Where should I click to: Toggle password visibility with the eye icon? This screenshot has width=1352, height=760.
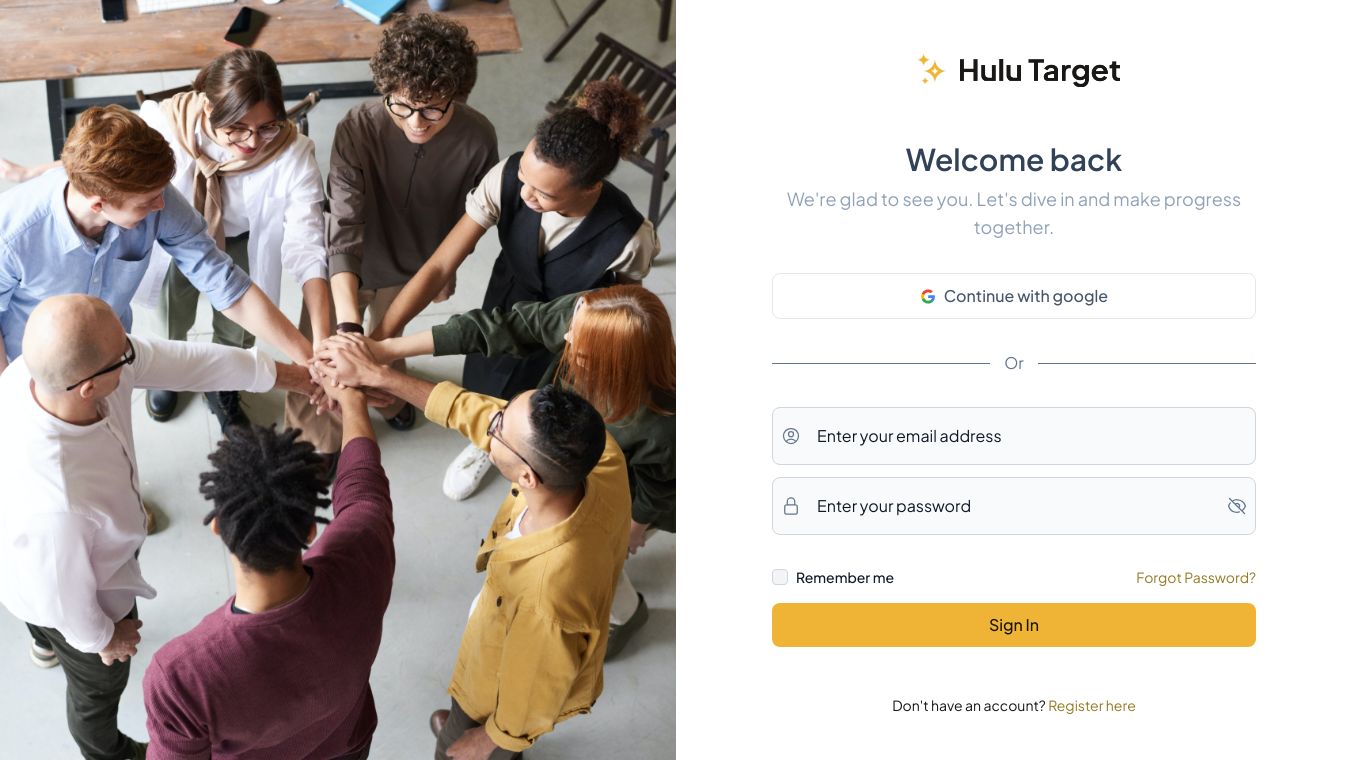point(1237,506)
